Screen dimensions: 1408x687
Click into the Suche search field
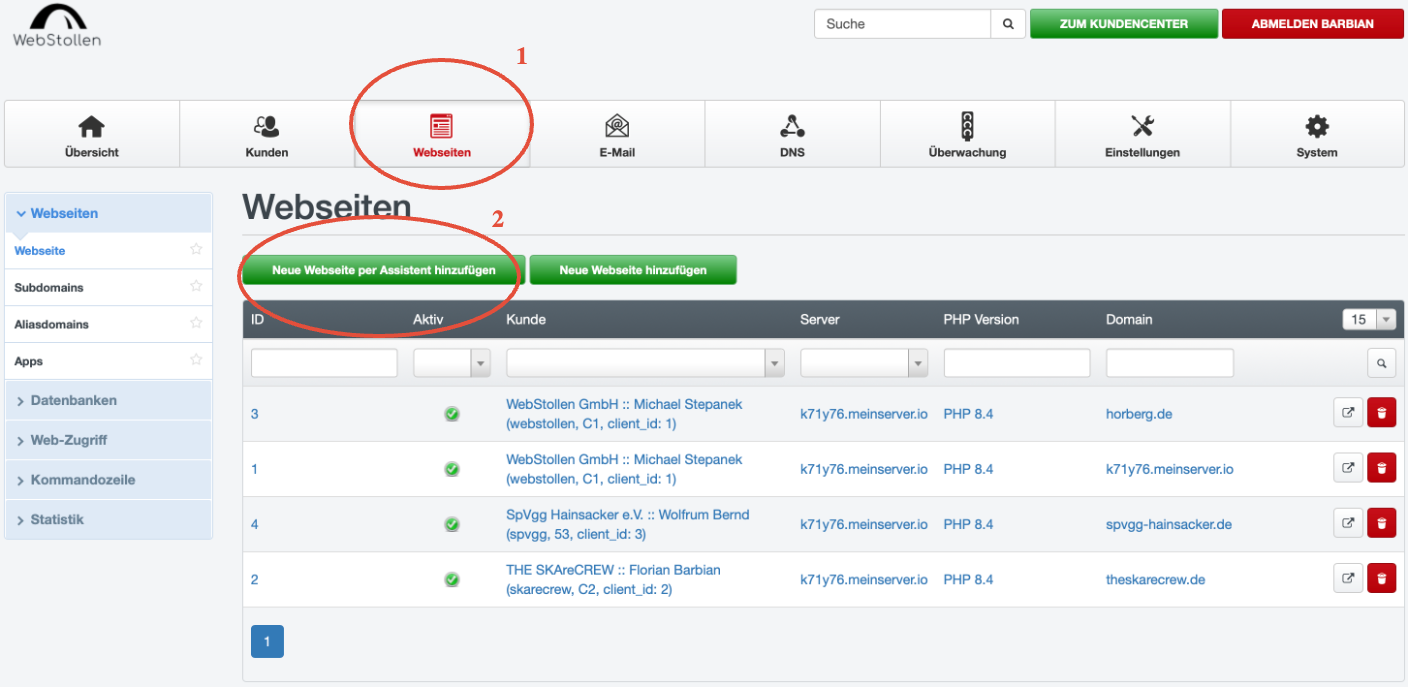[902, 24]
